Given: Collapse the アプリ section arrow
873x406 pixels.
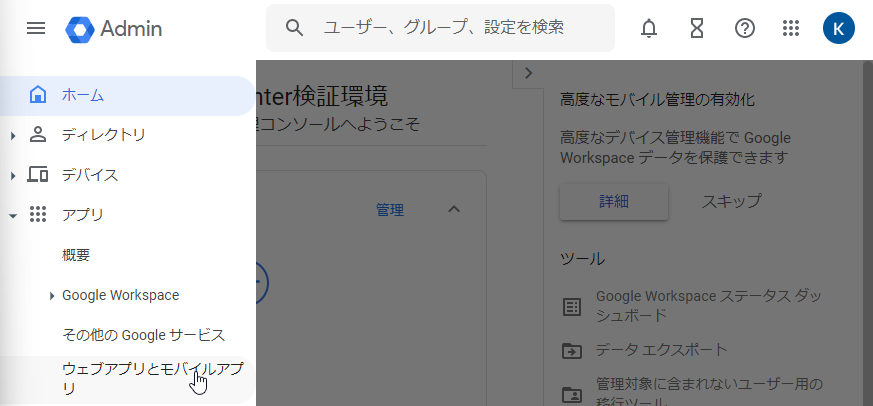Looking at the screenshot, I should click(x=13, y=216).
